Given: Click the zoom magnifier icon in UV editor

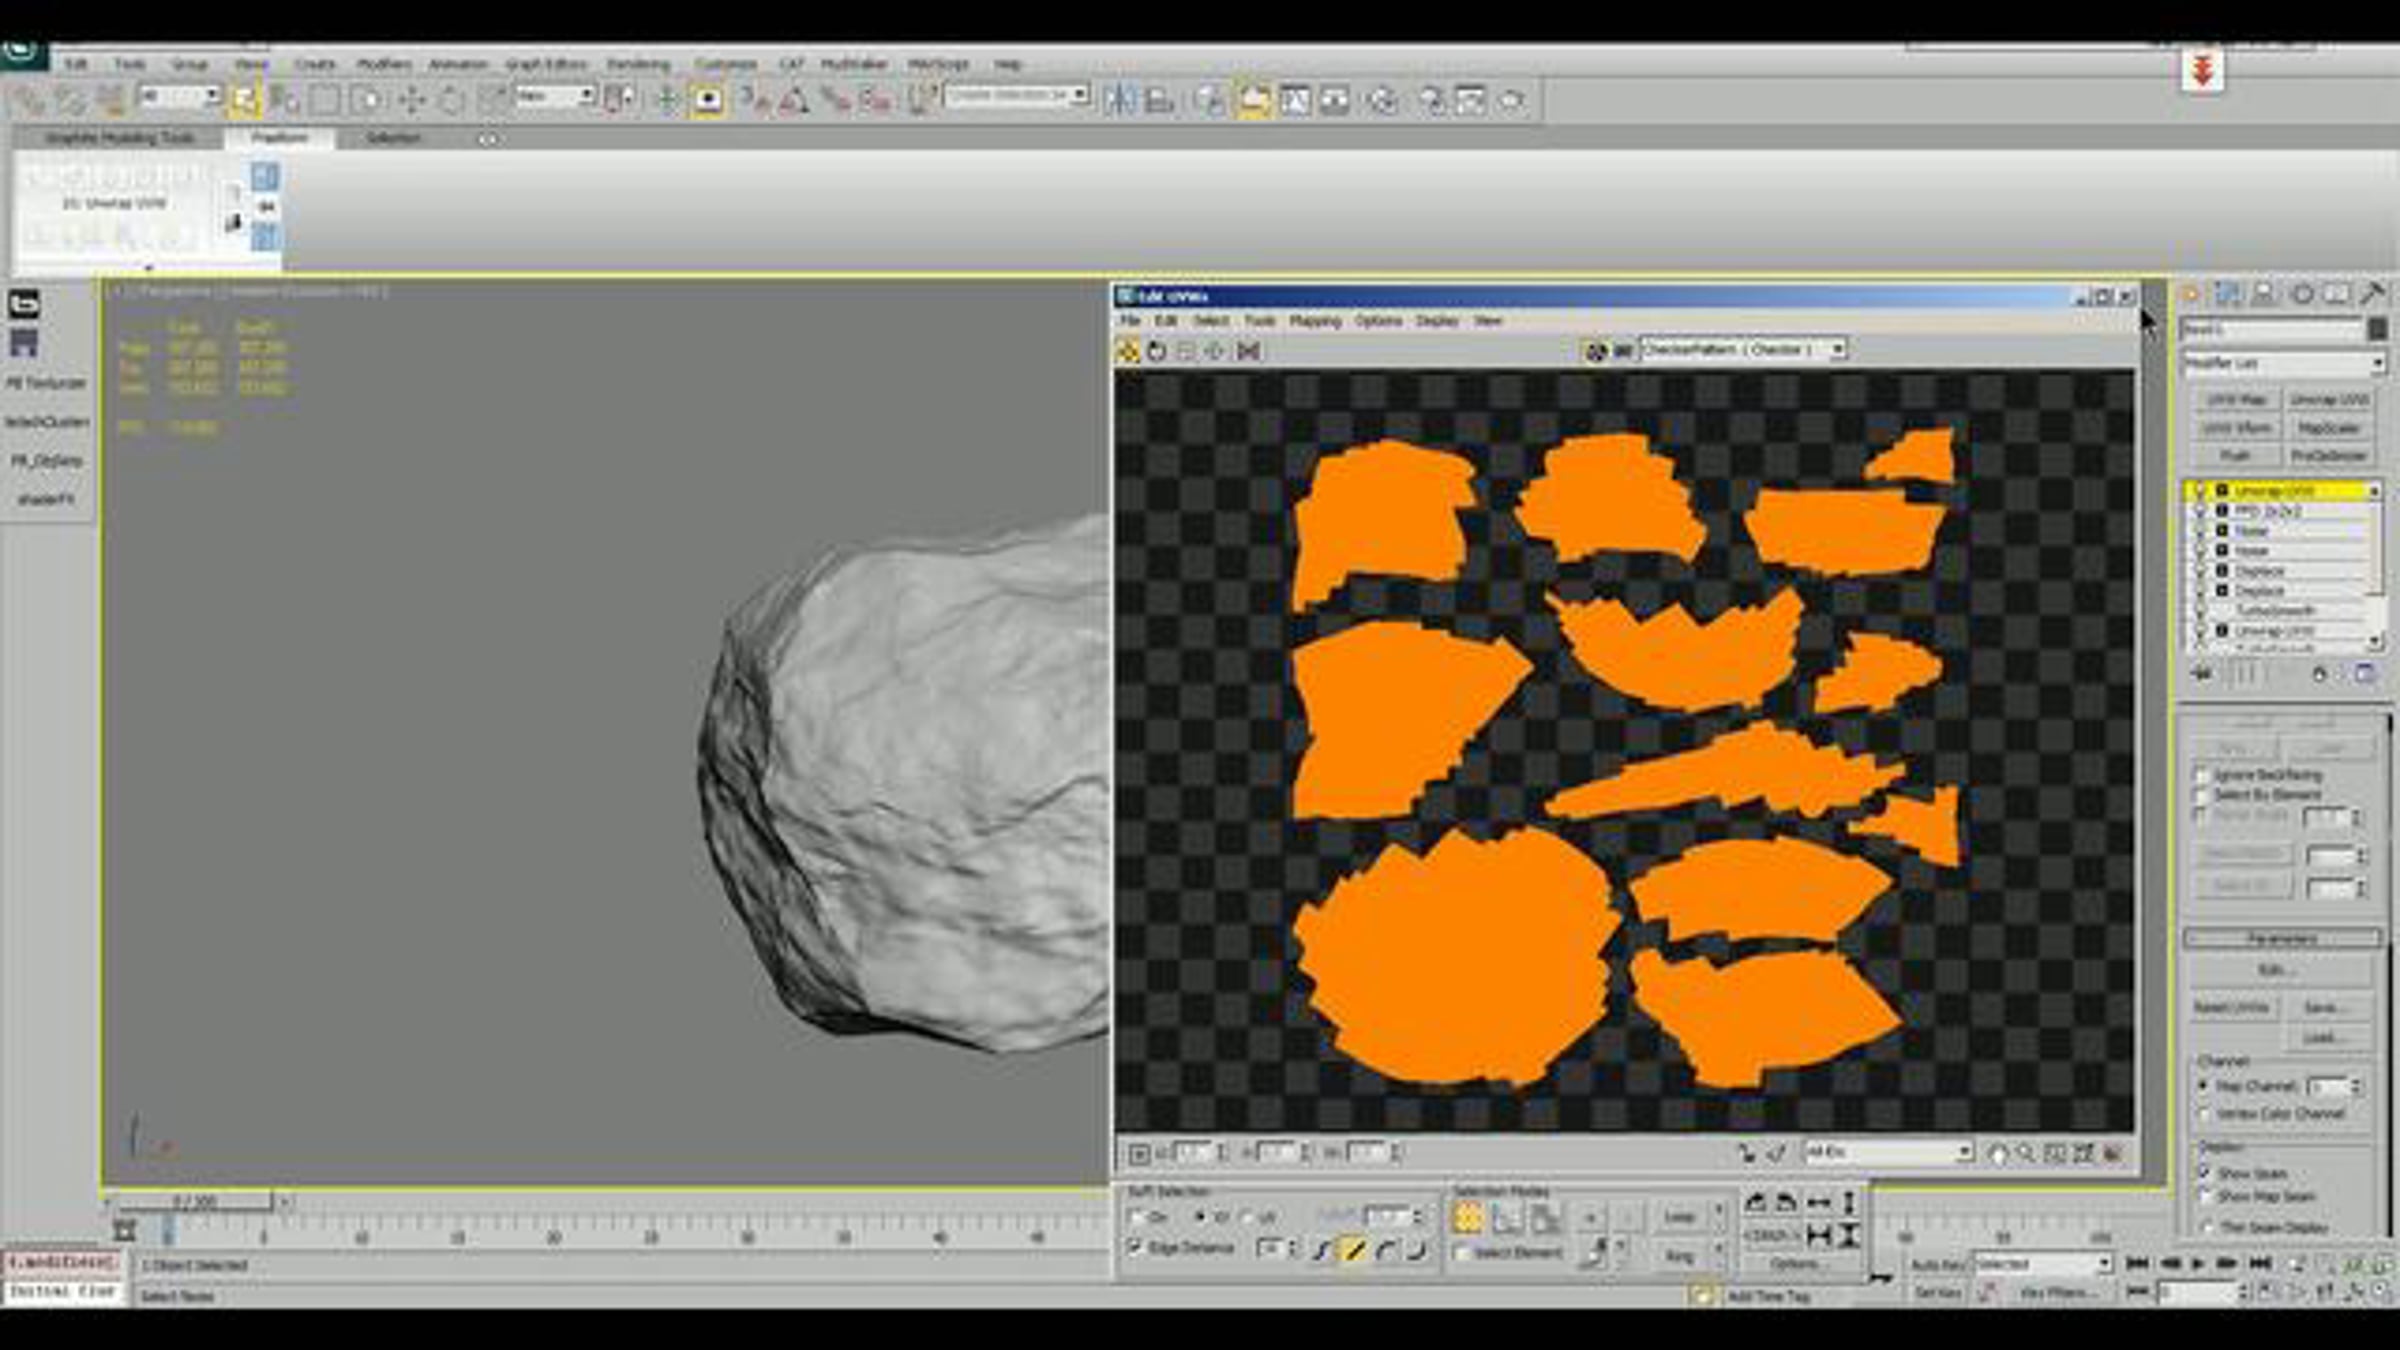Looking at the screenshot, I should [x=2026, y=1153].
